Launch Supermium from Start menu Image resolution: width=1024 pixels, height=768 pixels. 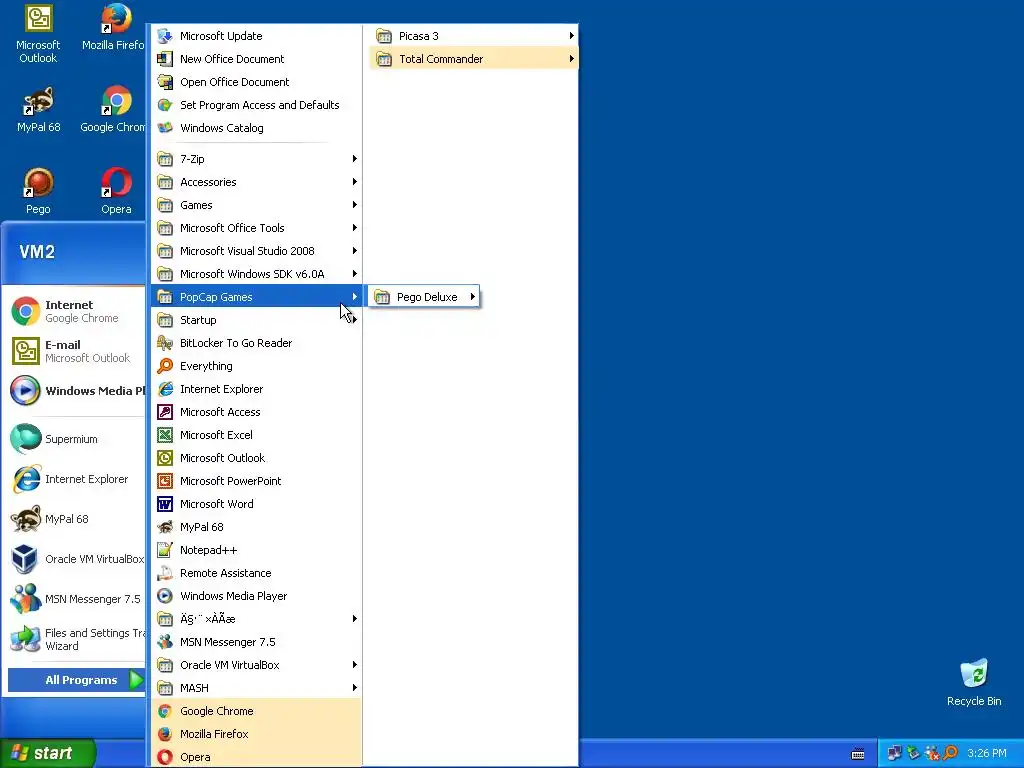tap(74, 439)
